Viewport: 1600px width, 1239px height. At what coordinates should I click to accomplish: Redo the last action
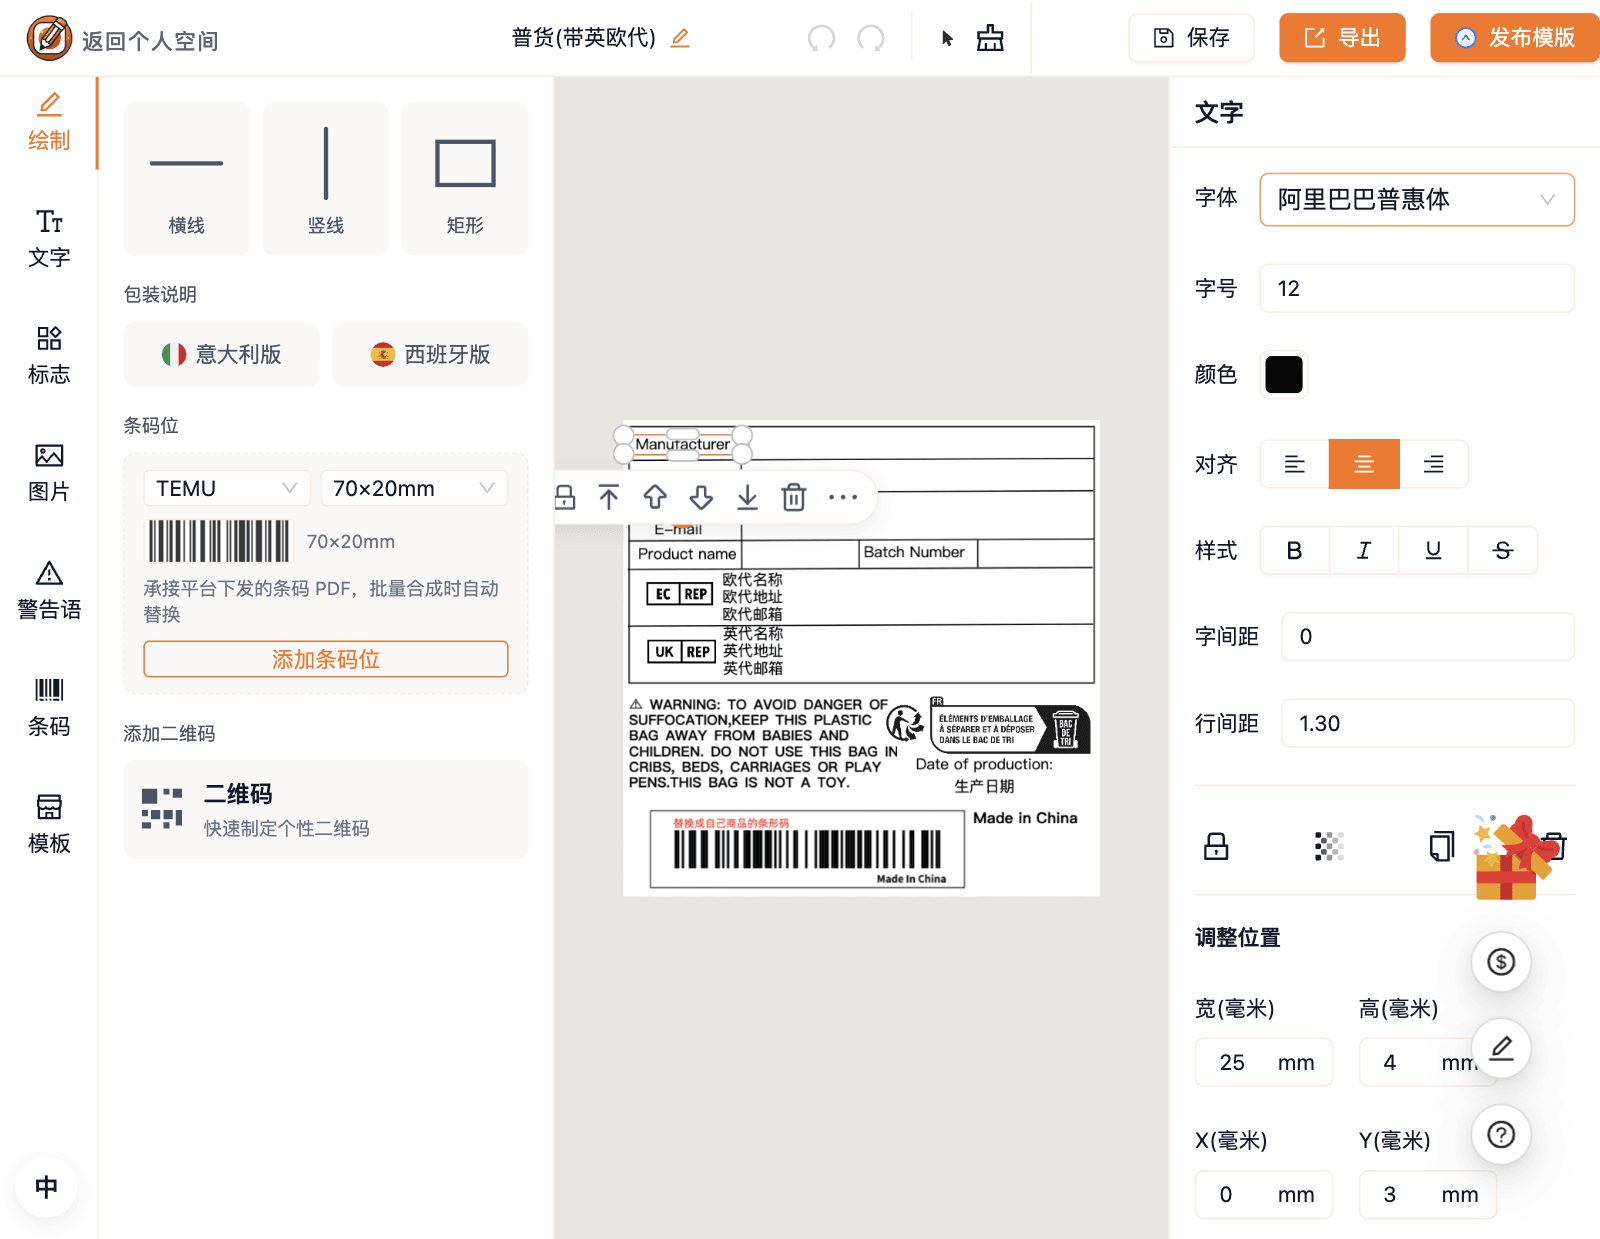point(871,38)
